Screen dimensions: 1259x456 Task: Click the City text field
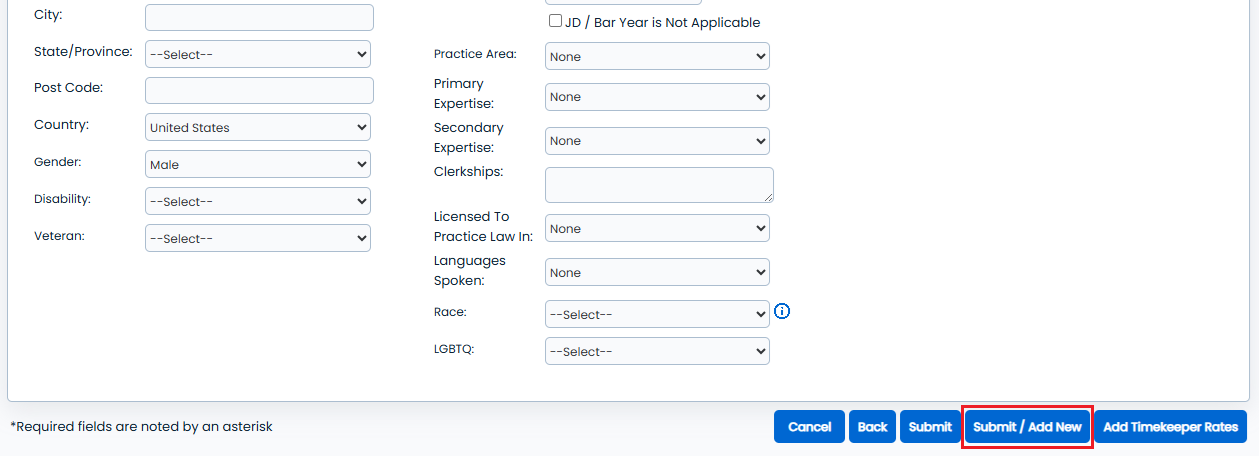pyautogui.click(x=259, y=17)
